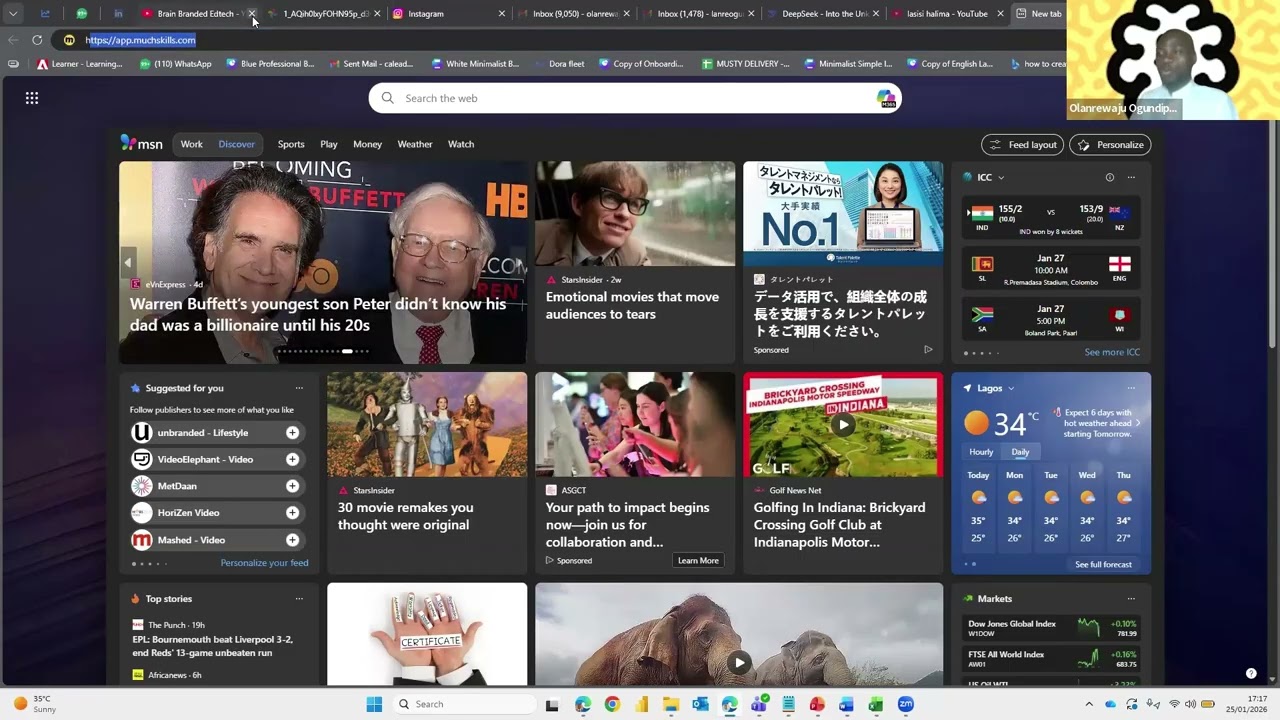Click the ICC card info icon
This screenshot has height=720, width=1280.
(1110, 177)
